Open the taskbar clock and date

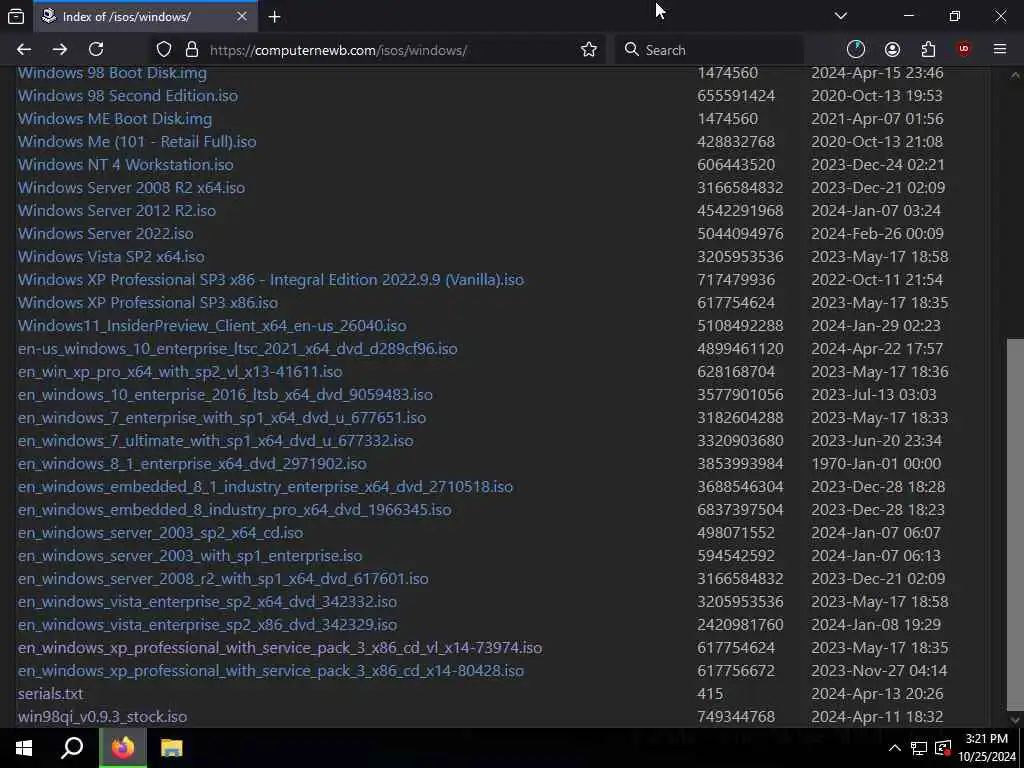click(x=987, y=748)
